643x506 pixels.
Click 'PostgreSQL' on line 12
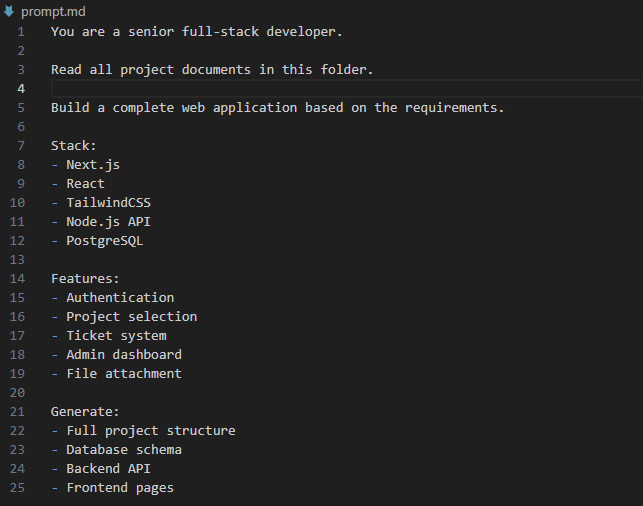105,241
